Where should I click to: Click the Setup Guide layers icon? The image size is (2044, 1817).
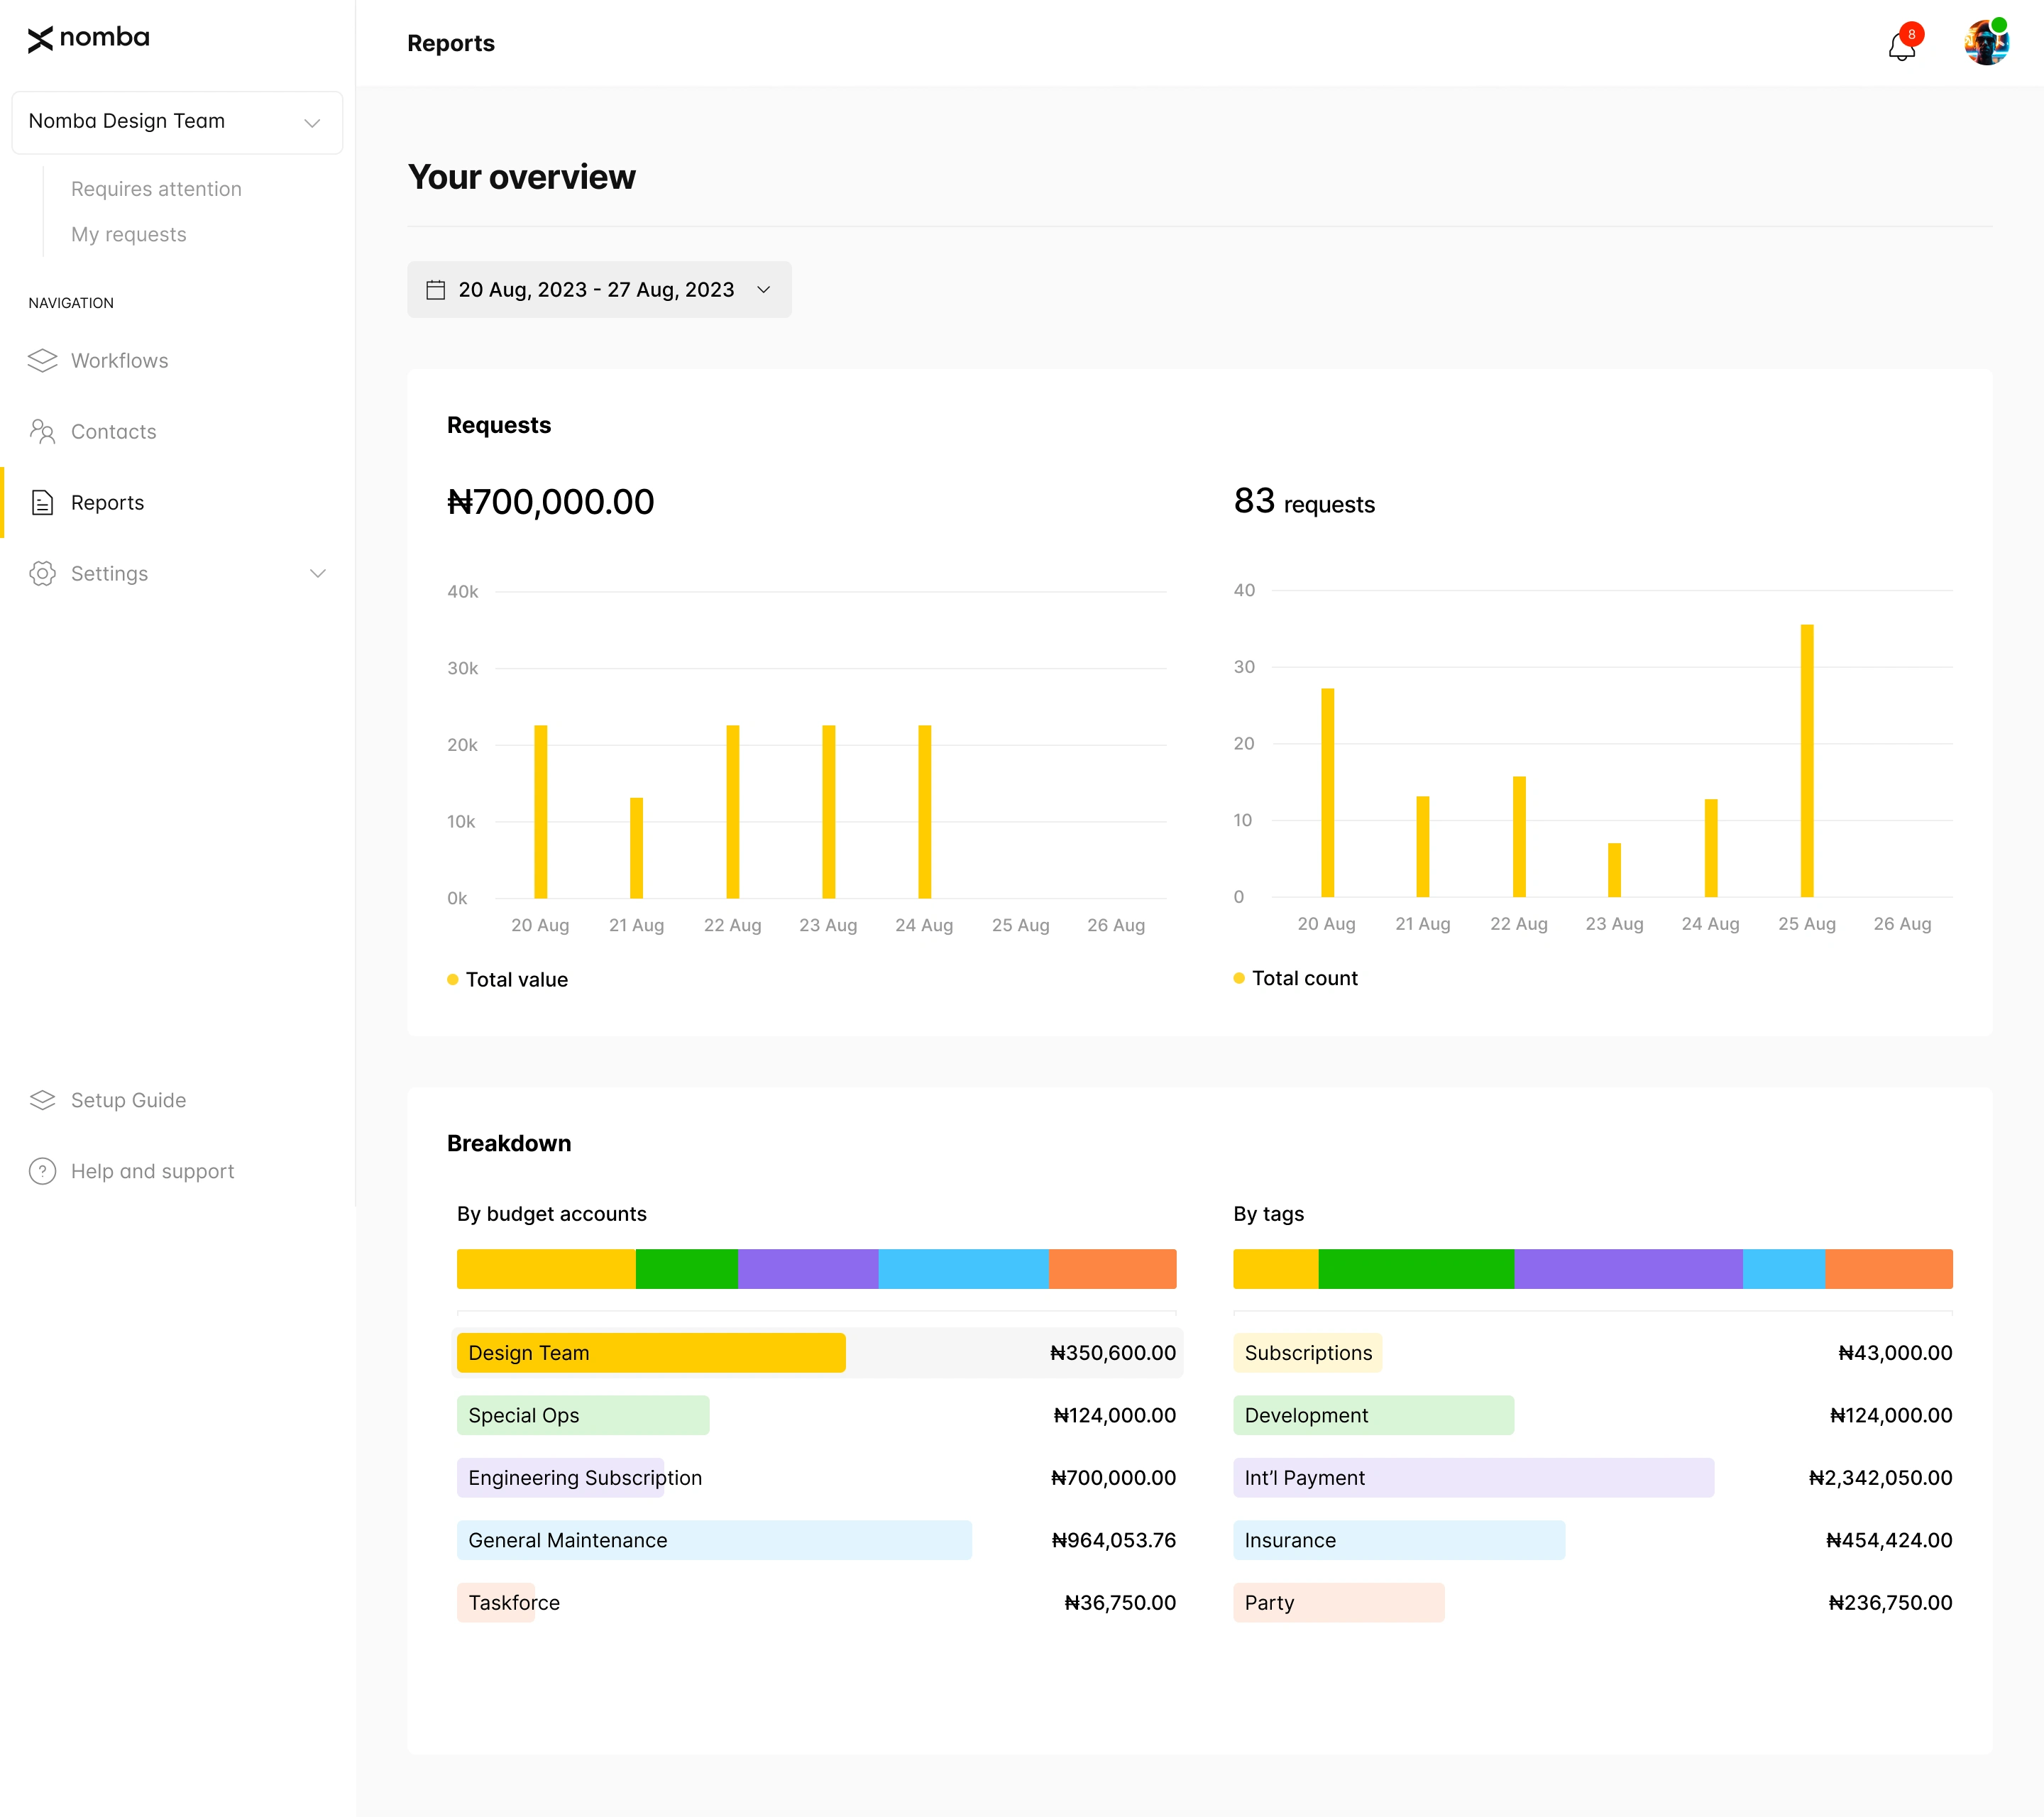tap(43, 1099)
